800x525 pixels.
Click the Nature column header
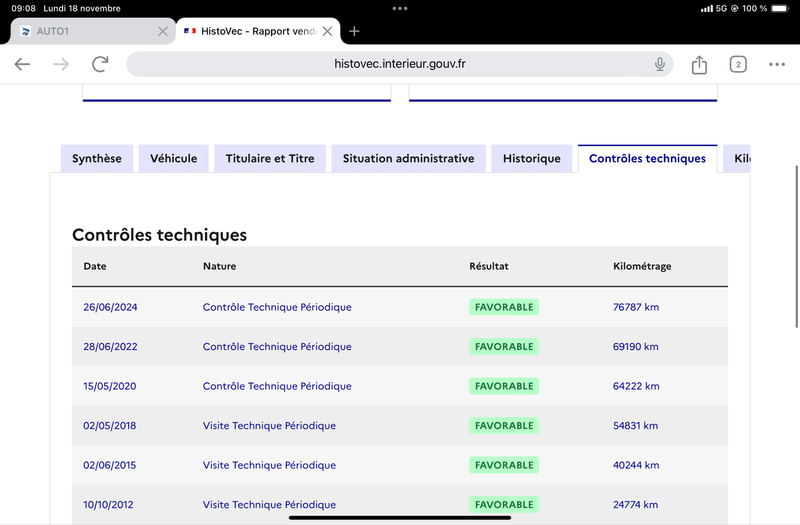coord(219,266)
